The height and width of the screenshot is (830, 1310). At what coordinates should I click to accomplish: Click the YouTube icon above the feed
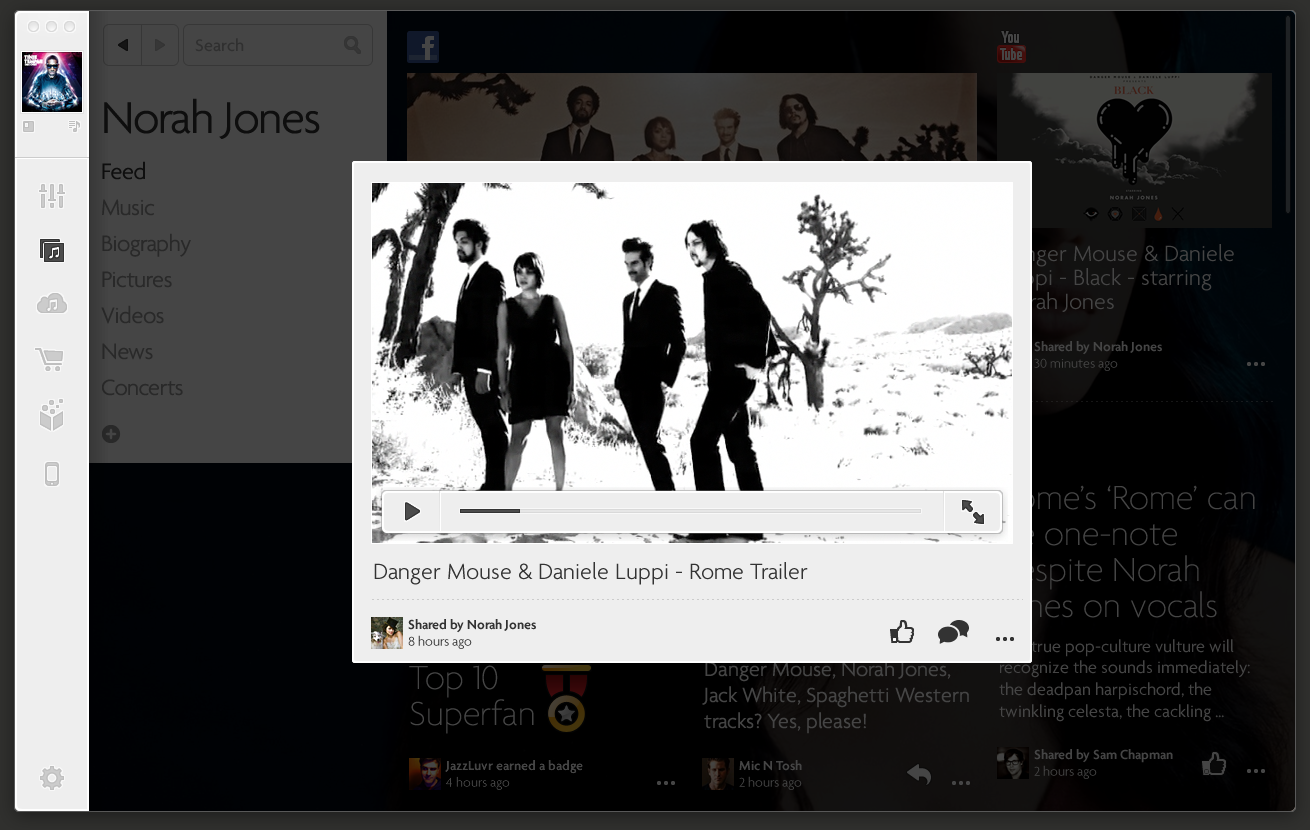[x=1012, y=47]
